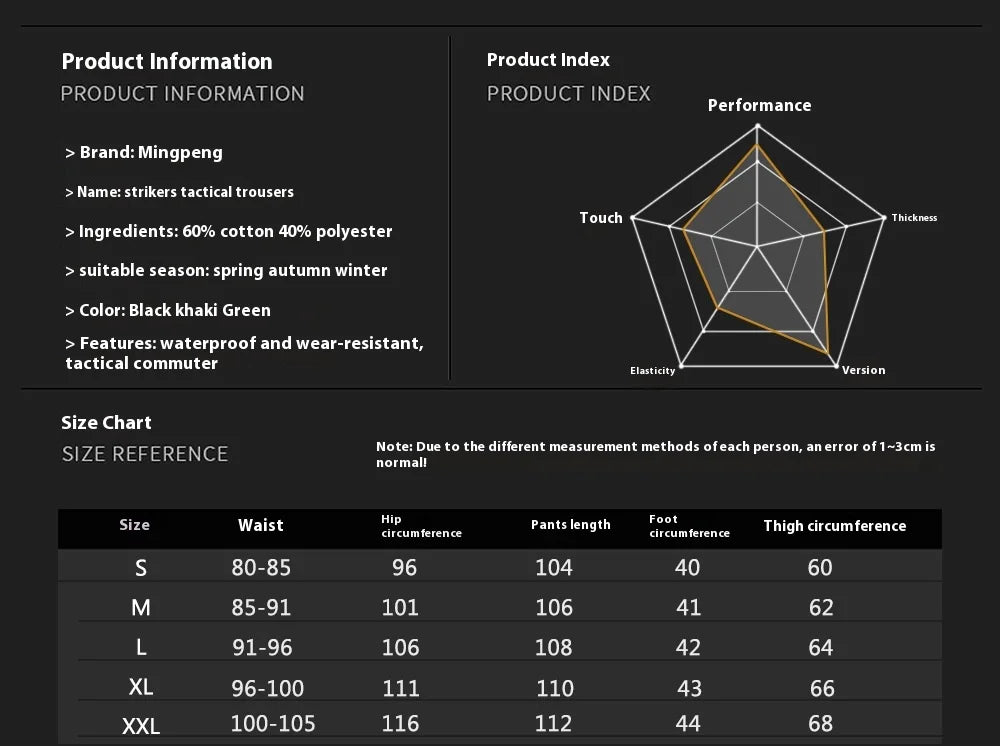Click the Size Chart heading

click(107, 423)
